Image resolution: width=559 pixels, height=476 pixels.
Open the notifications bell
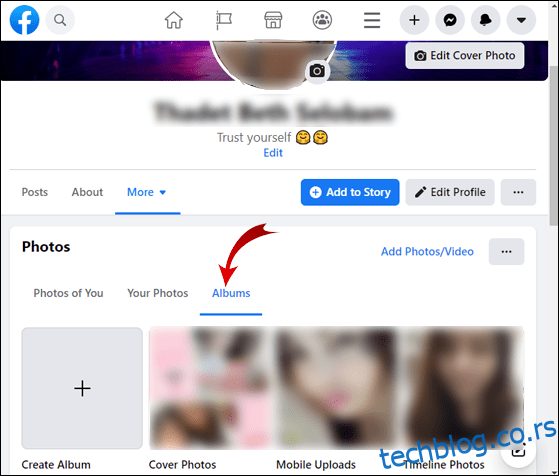pyautogui.click(x=486, y=20)
